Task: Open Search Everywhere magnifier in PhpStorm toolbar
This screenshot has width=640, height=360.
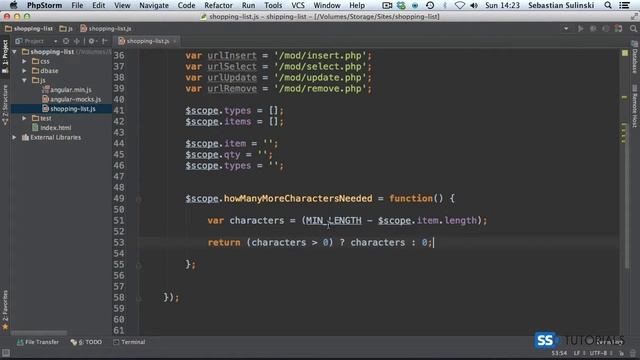Action: [x=633, y=29]
